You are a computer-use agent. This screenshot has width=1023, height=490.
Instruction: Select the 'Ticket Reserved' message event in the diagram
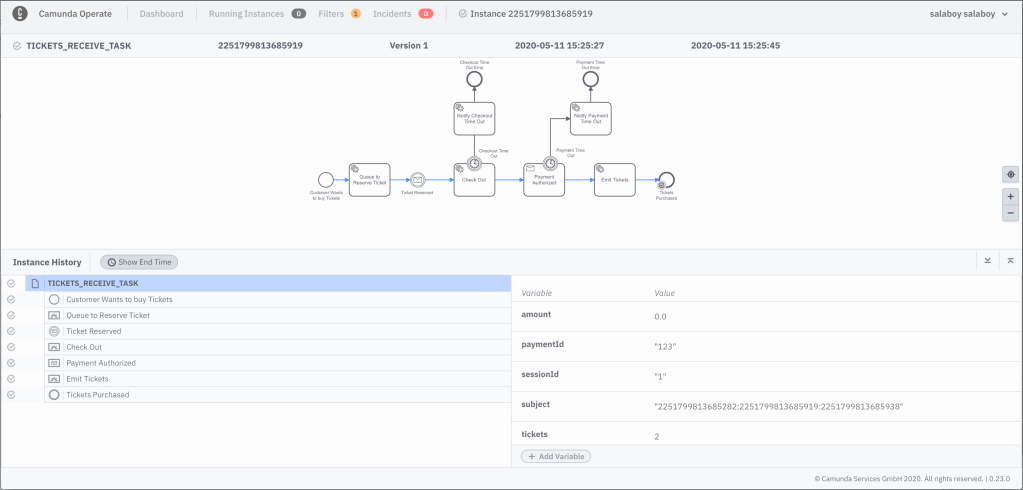[x=418, y=179]
